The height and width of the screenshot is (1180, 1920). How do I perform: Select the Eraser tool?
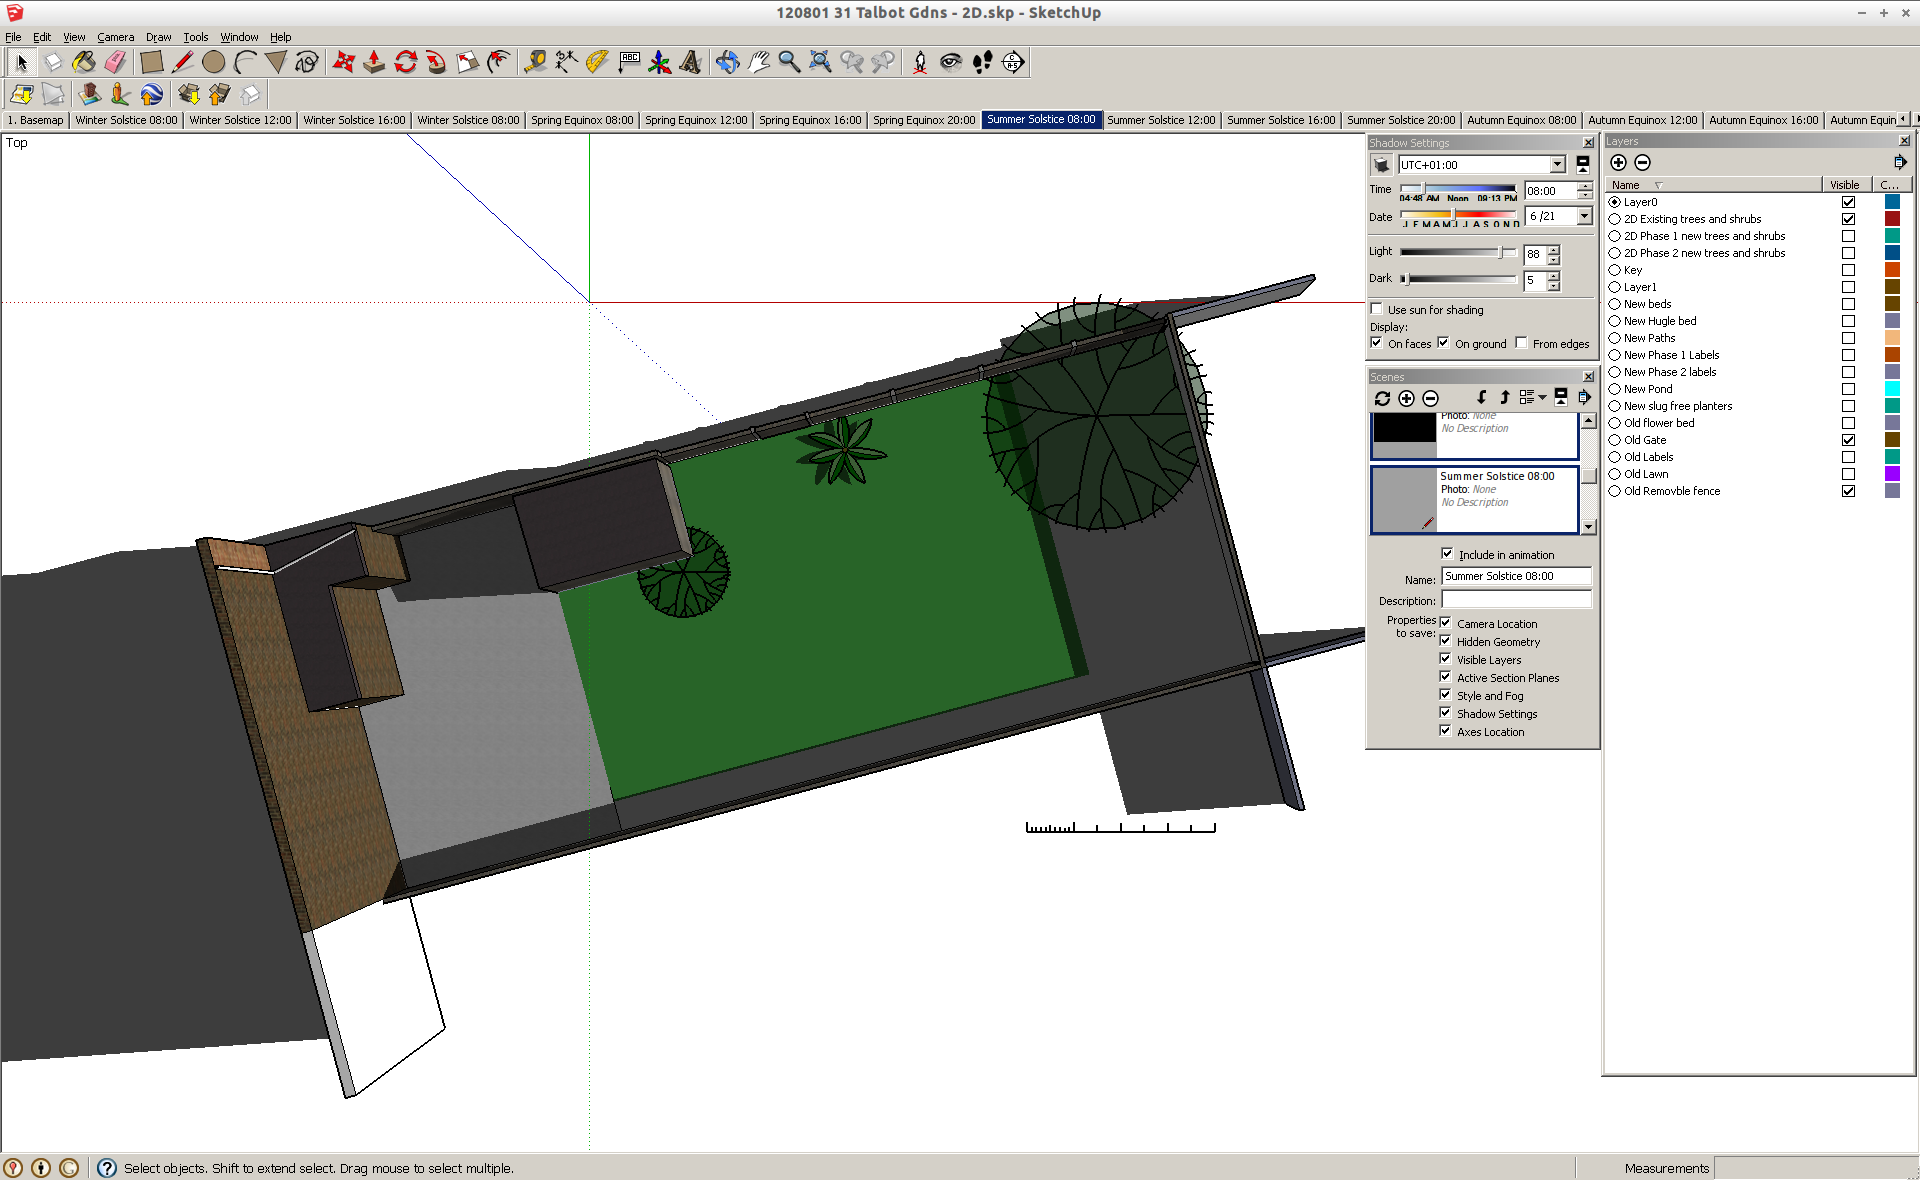[115, 62]
